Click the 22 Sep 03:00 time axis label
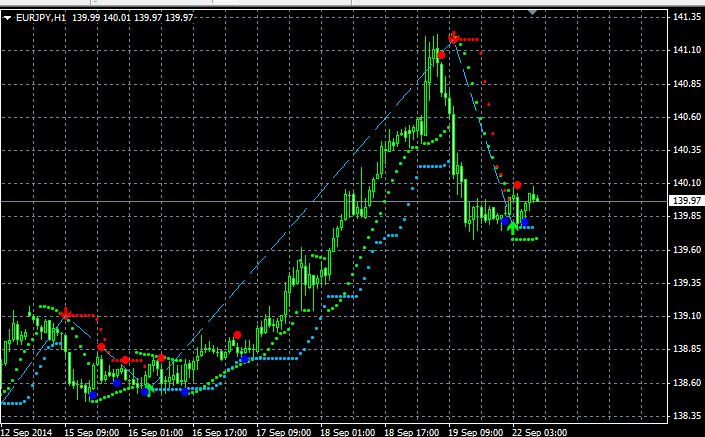705x437 pixels. [540, 432]
